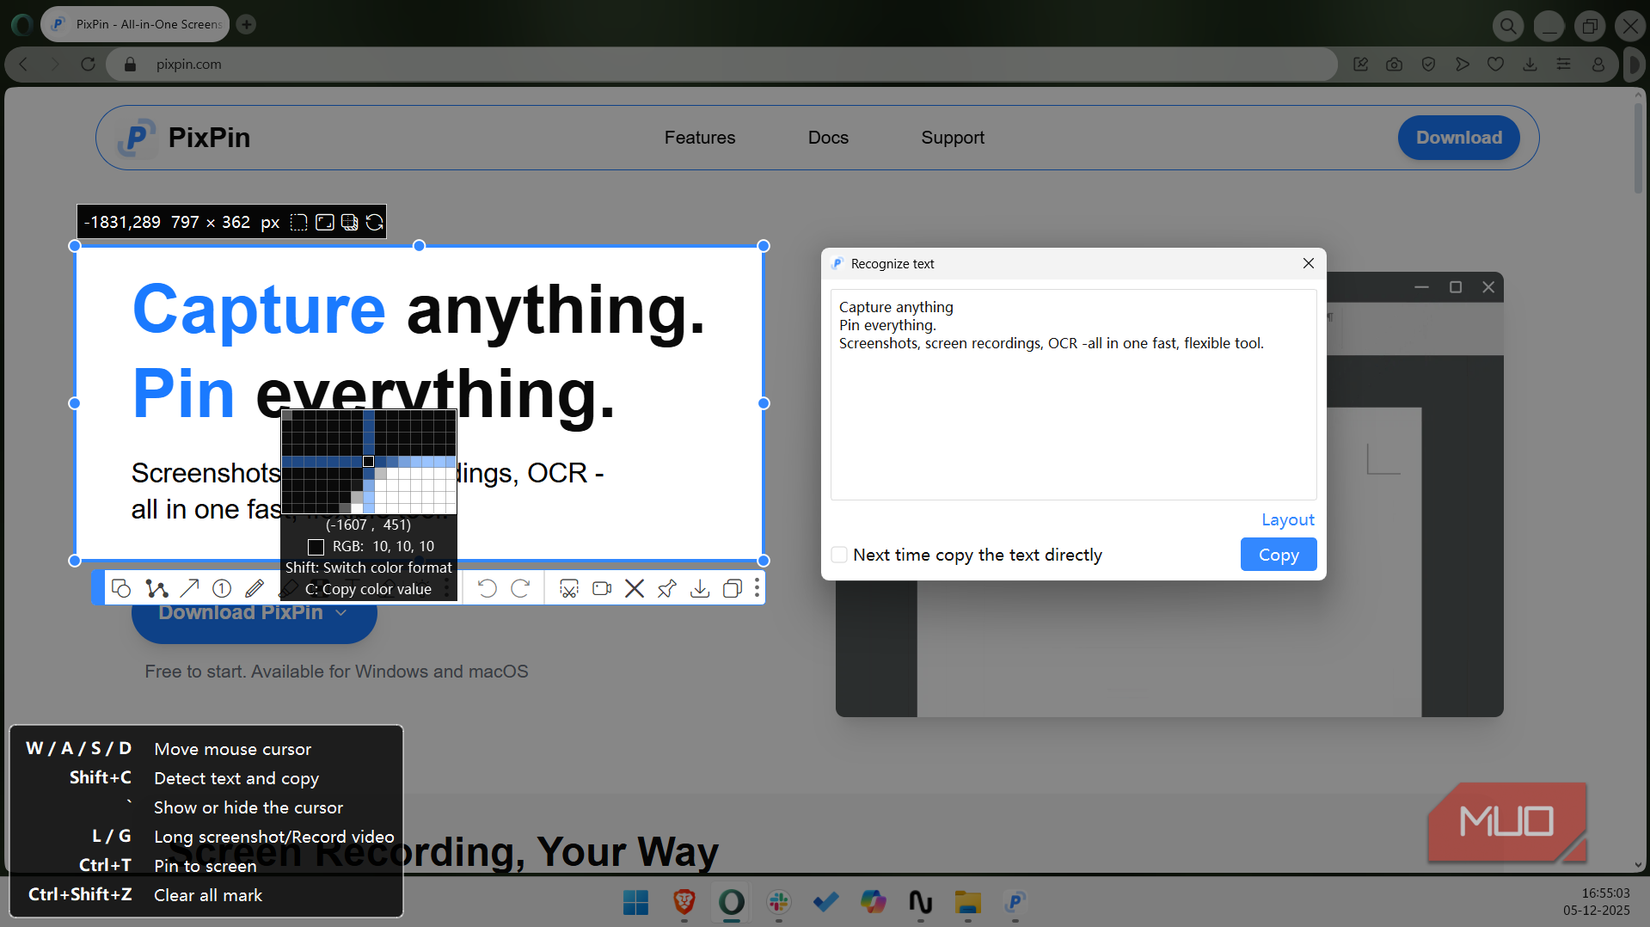Click the Layout link in Recognize text
This screenshot has width=1650, height=927.
tap(1288, 520)
